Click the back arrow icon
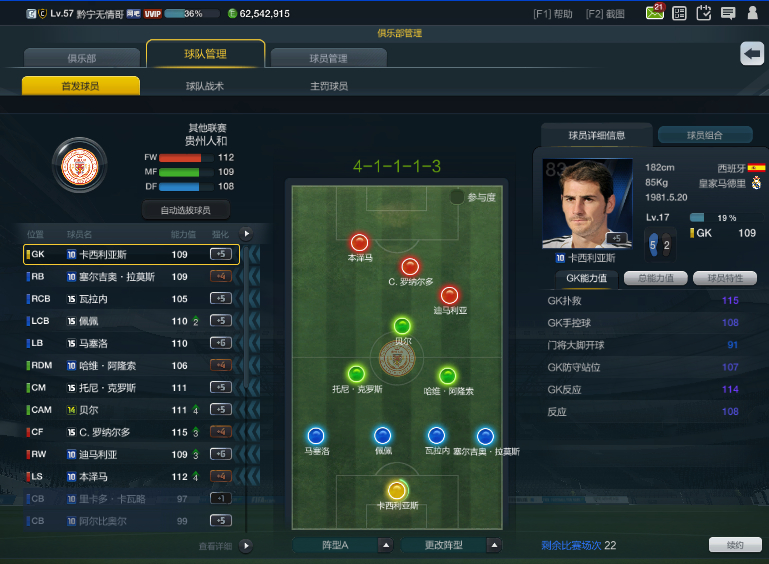Screen dimensions: 769x564 pos(752,53)
